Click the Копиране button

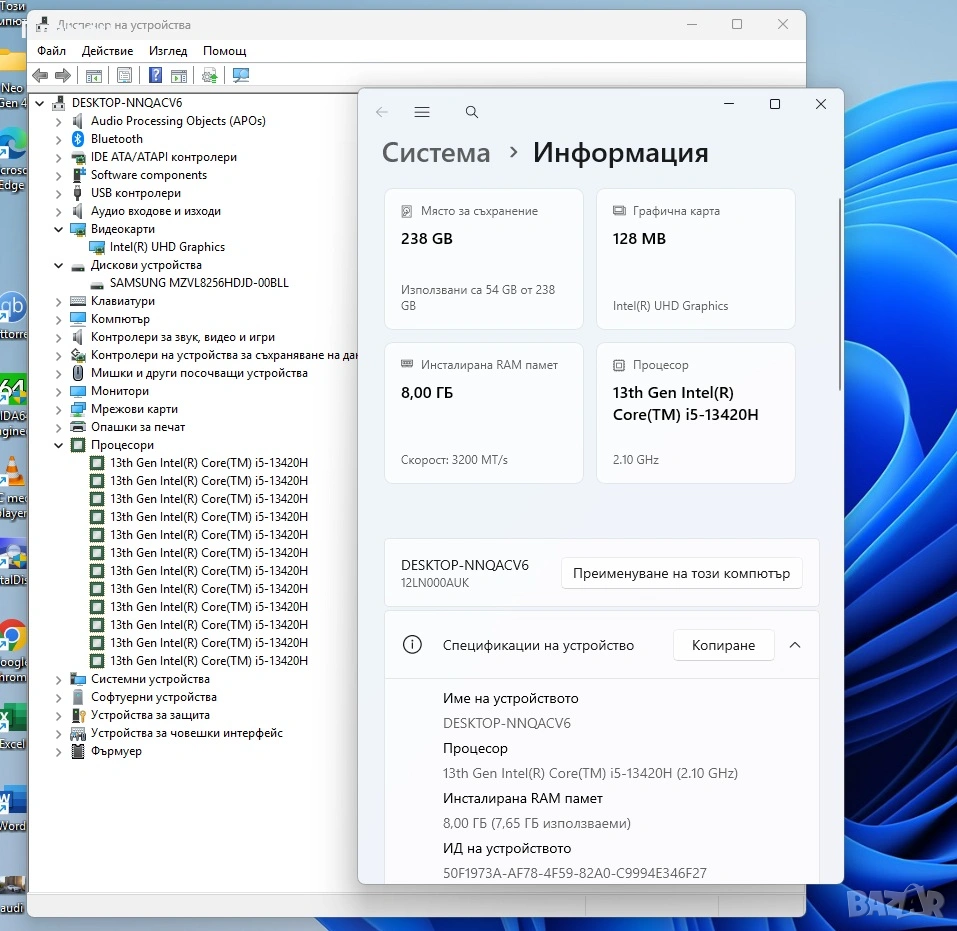pos(723,645)
